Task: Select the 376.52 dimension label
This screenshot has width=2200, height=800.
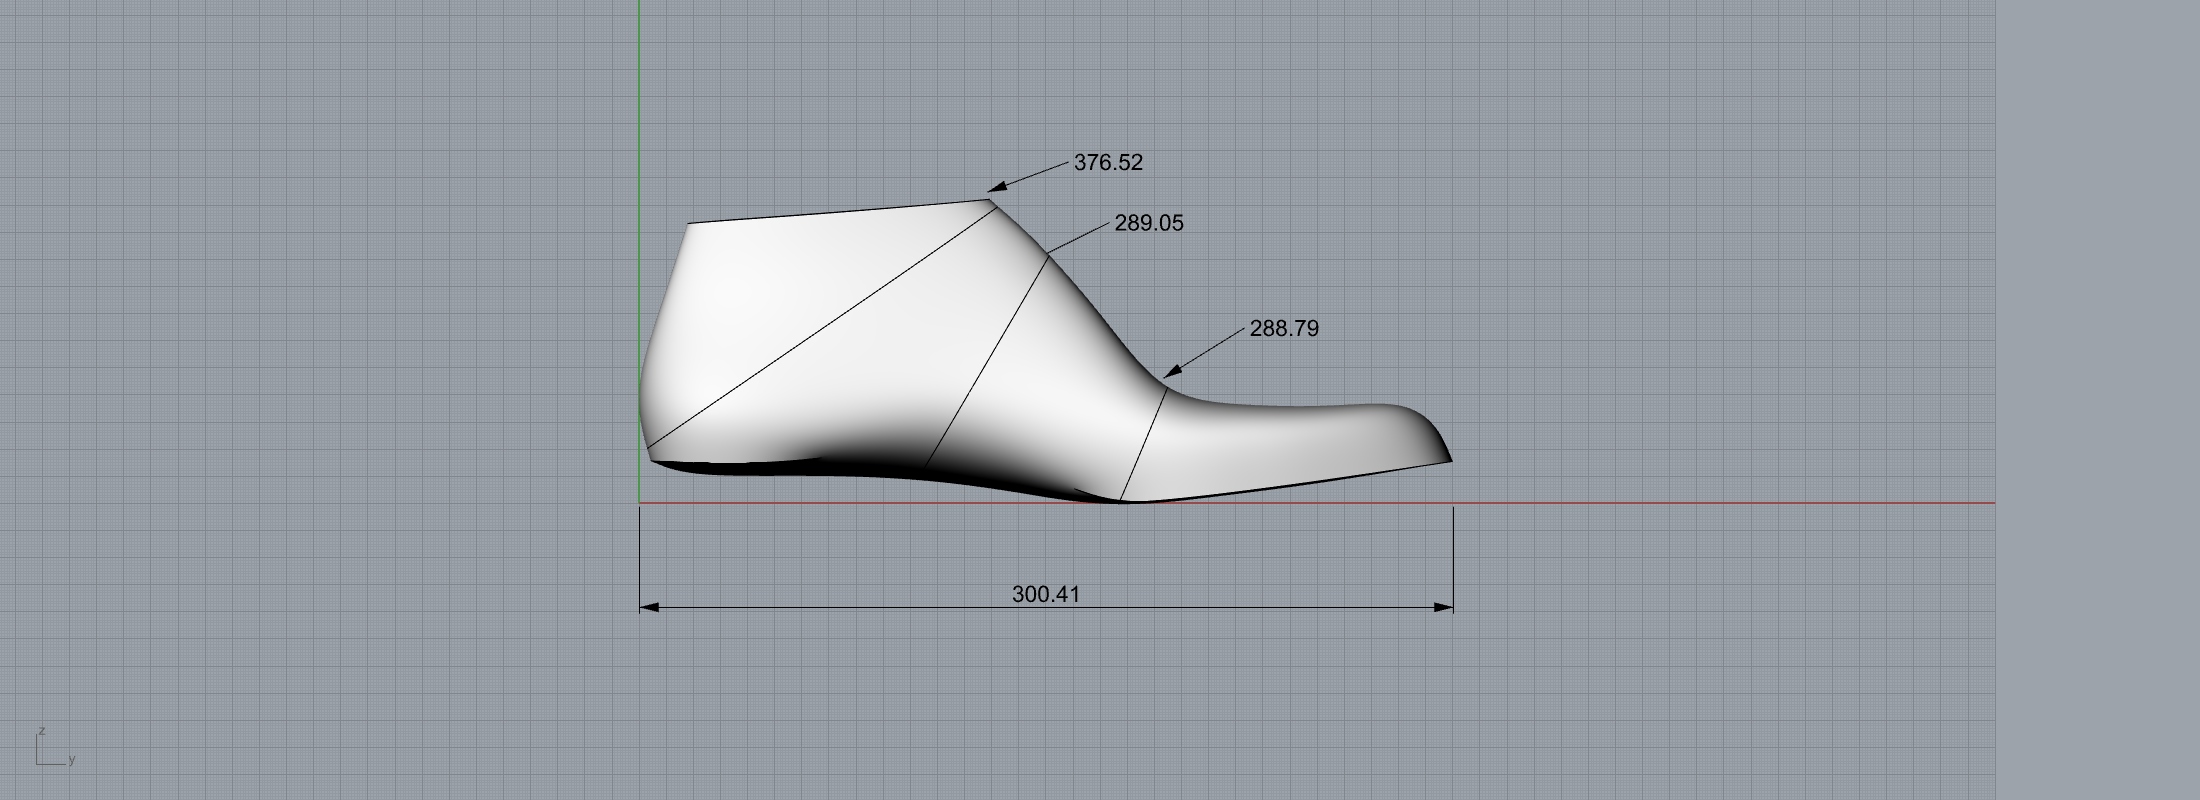Action: pyautogui.click(x=1108, y=162)
